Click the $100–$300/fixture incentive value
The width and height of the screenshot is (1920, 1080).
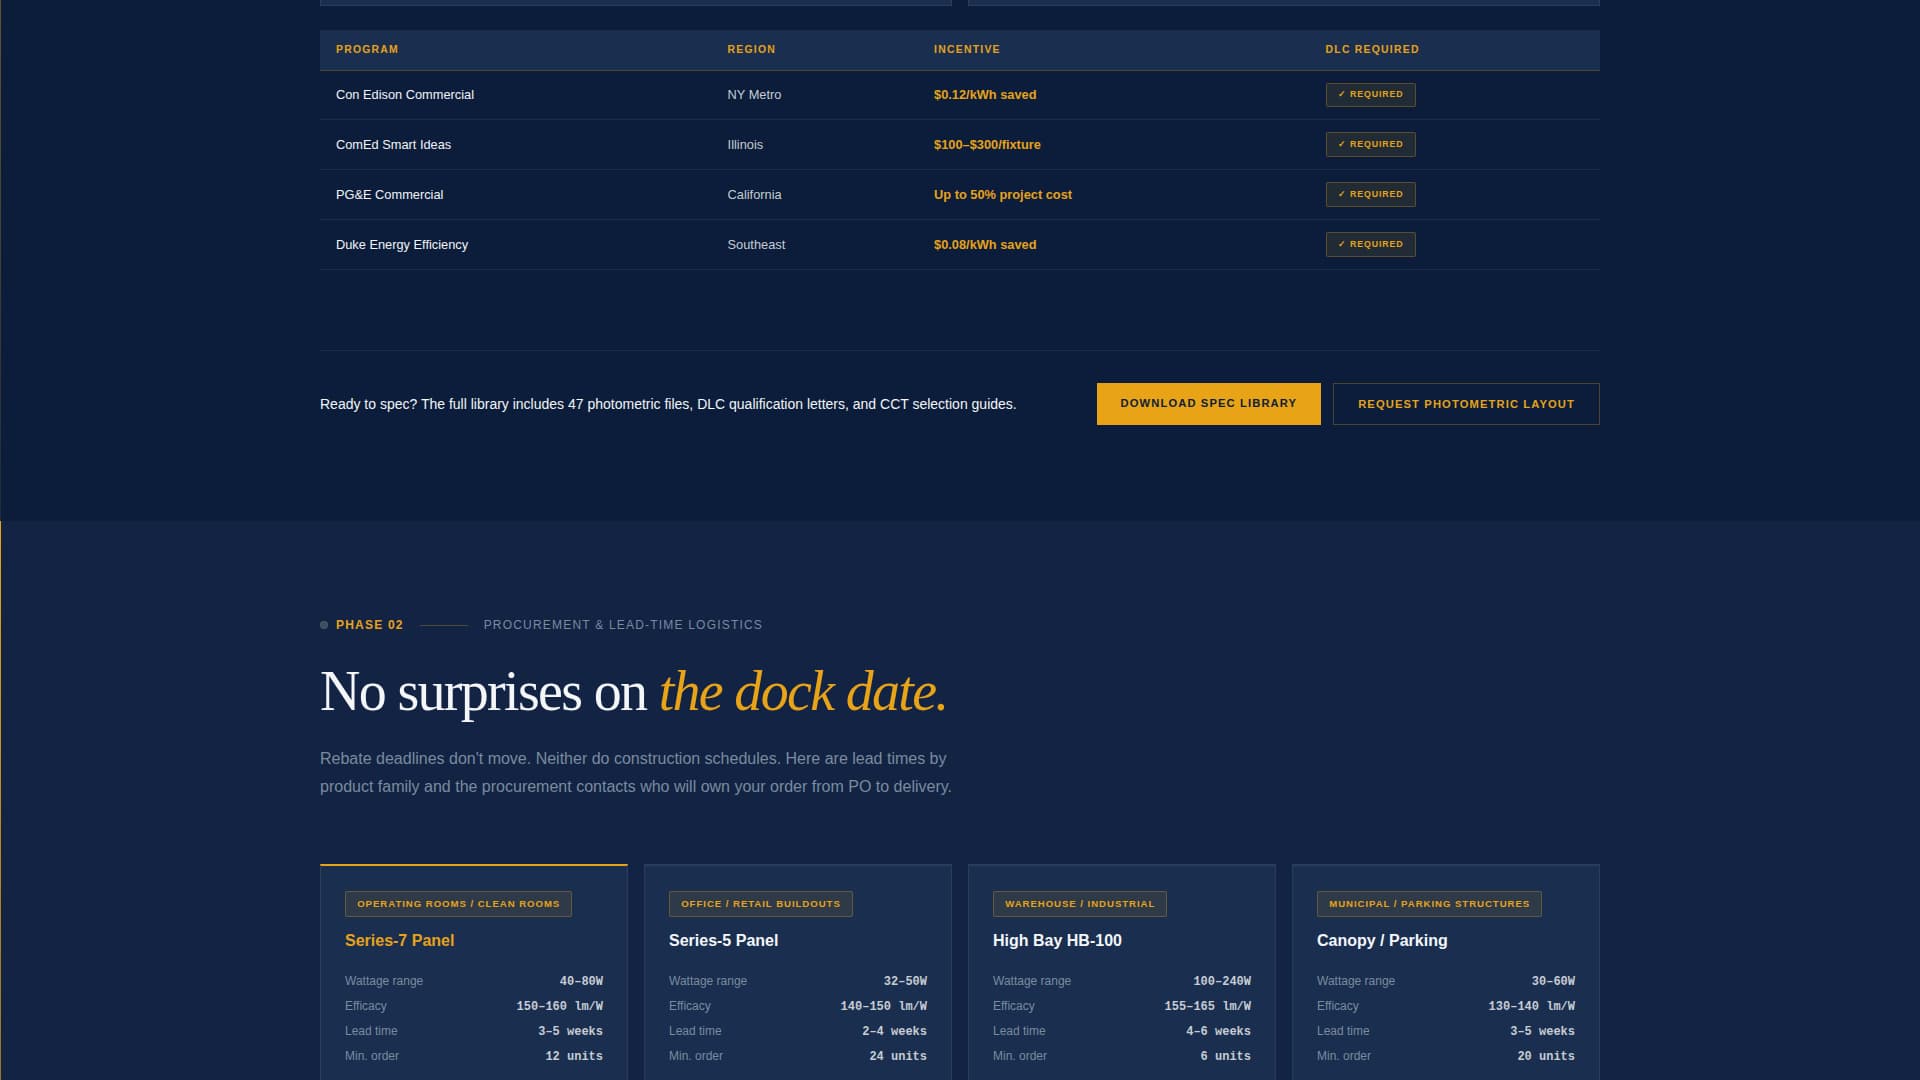(986, 144)
